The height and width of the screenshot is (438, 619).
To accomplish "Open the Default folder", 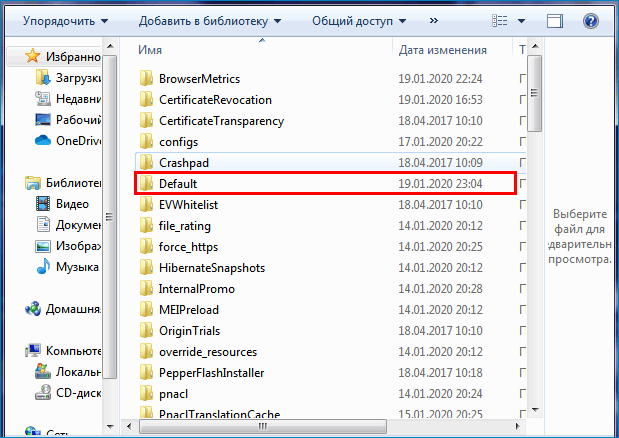I will point(178,184).
